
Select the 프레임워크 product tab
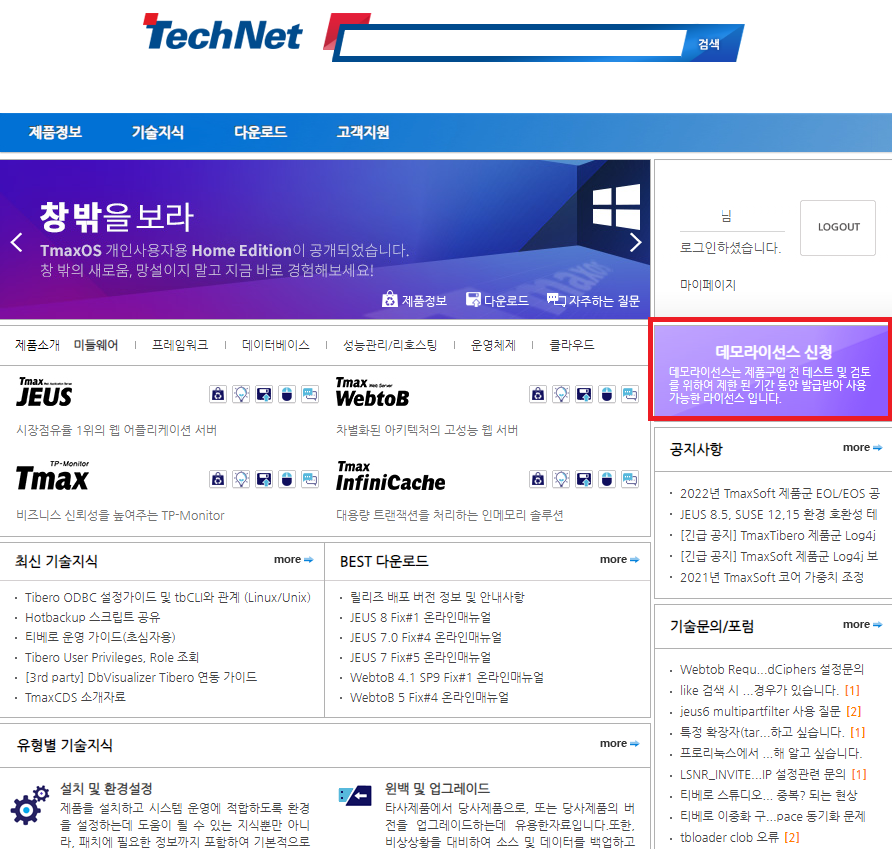(x=180, y=345)
